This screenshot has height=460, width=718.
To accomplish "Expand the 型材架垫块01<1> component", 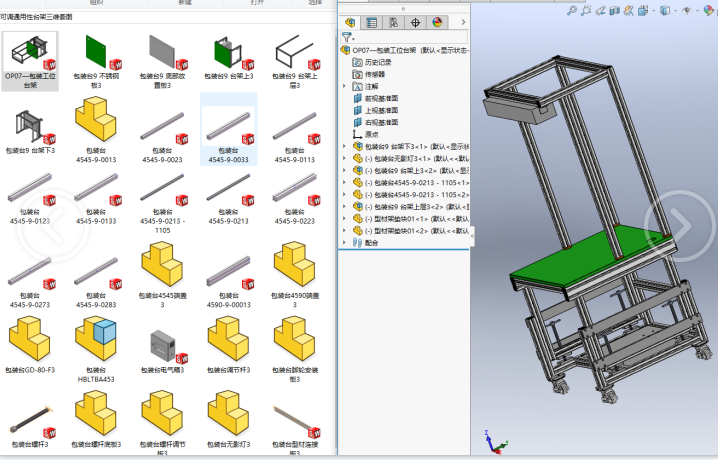I will 344,218.
